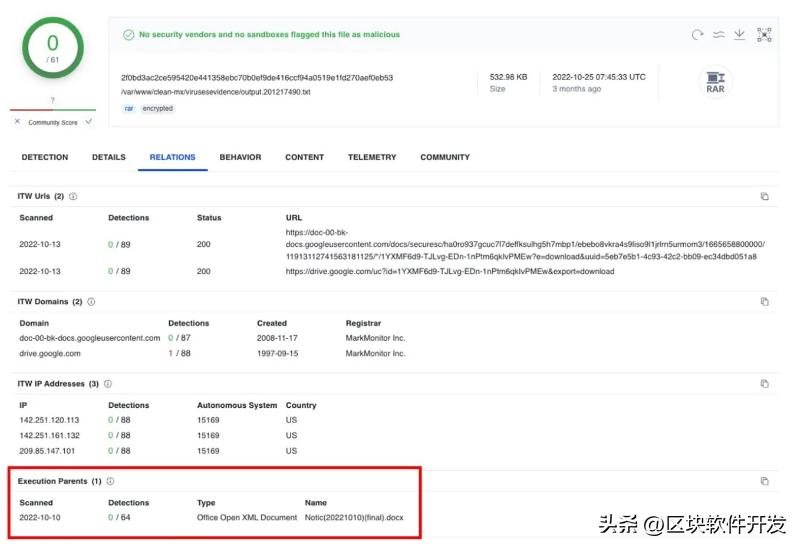Click the 2022-10-10 scanned date
Image resolution: width=802 pixels, height=550 pixels.
coord(40,517)
